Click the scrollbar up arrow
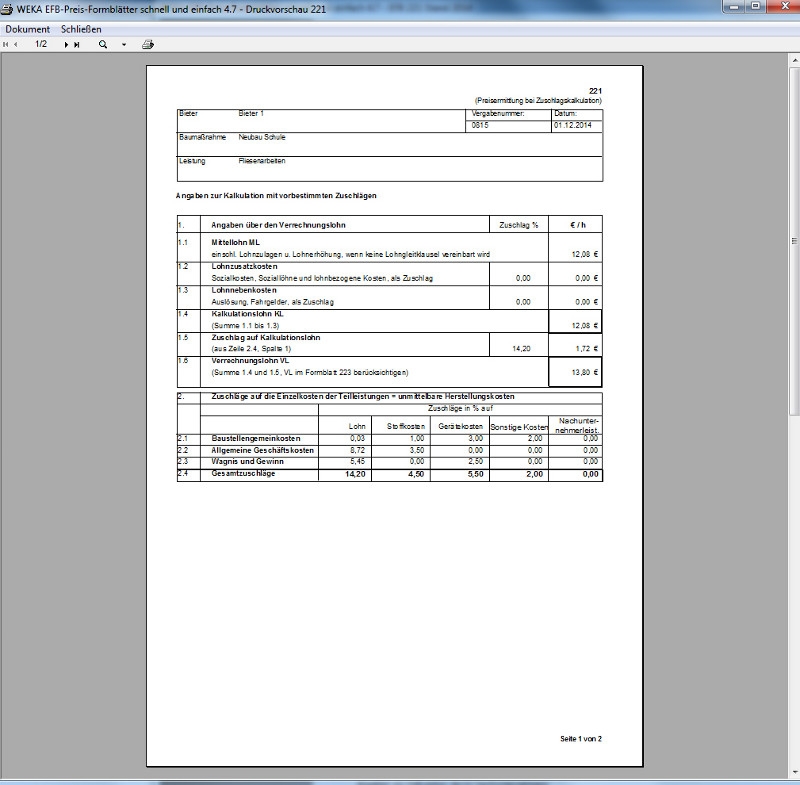800x785 pixels. pos(794,60)
